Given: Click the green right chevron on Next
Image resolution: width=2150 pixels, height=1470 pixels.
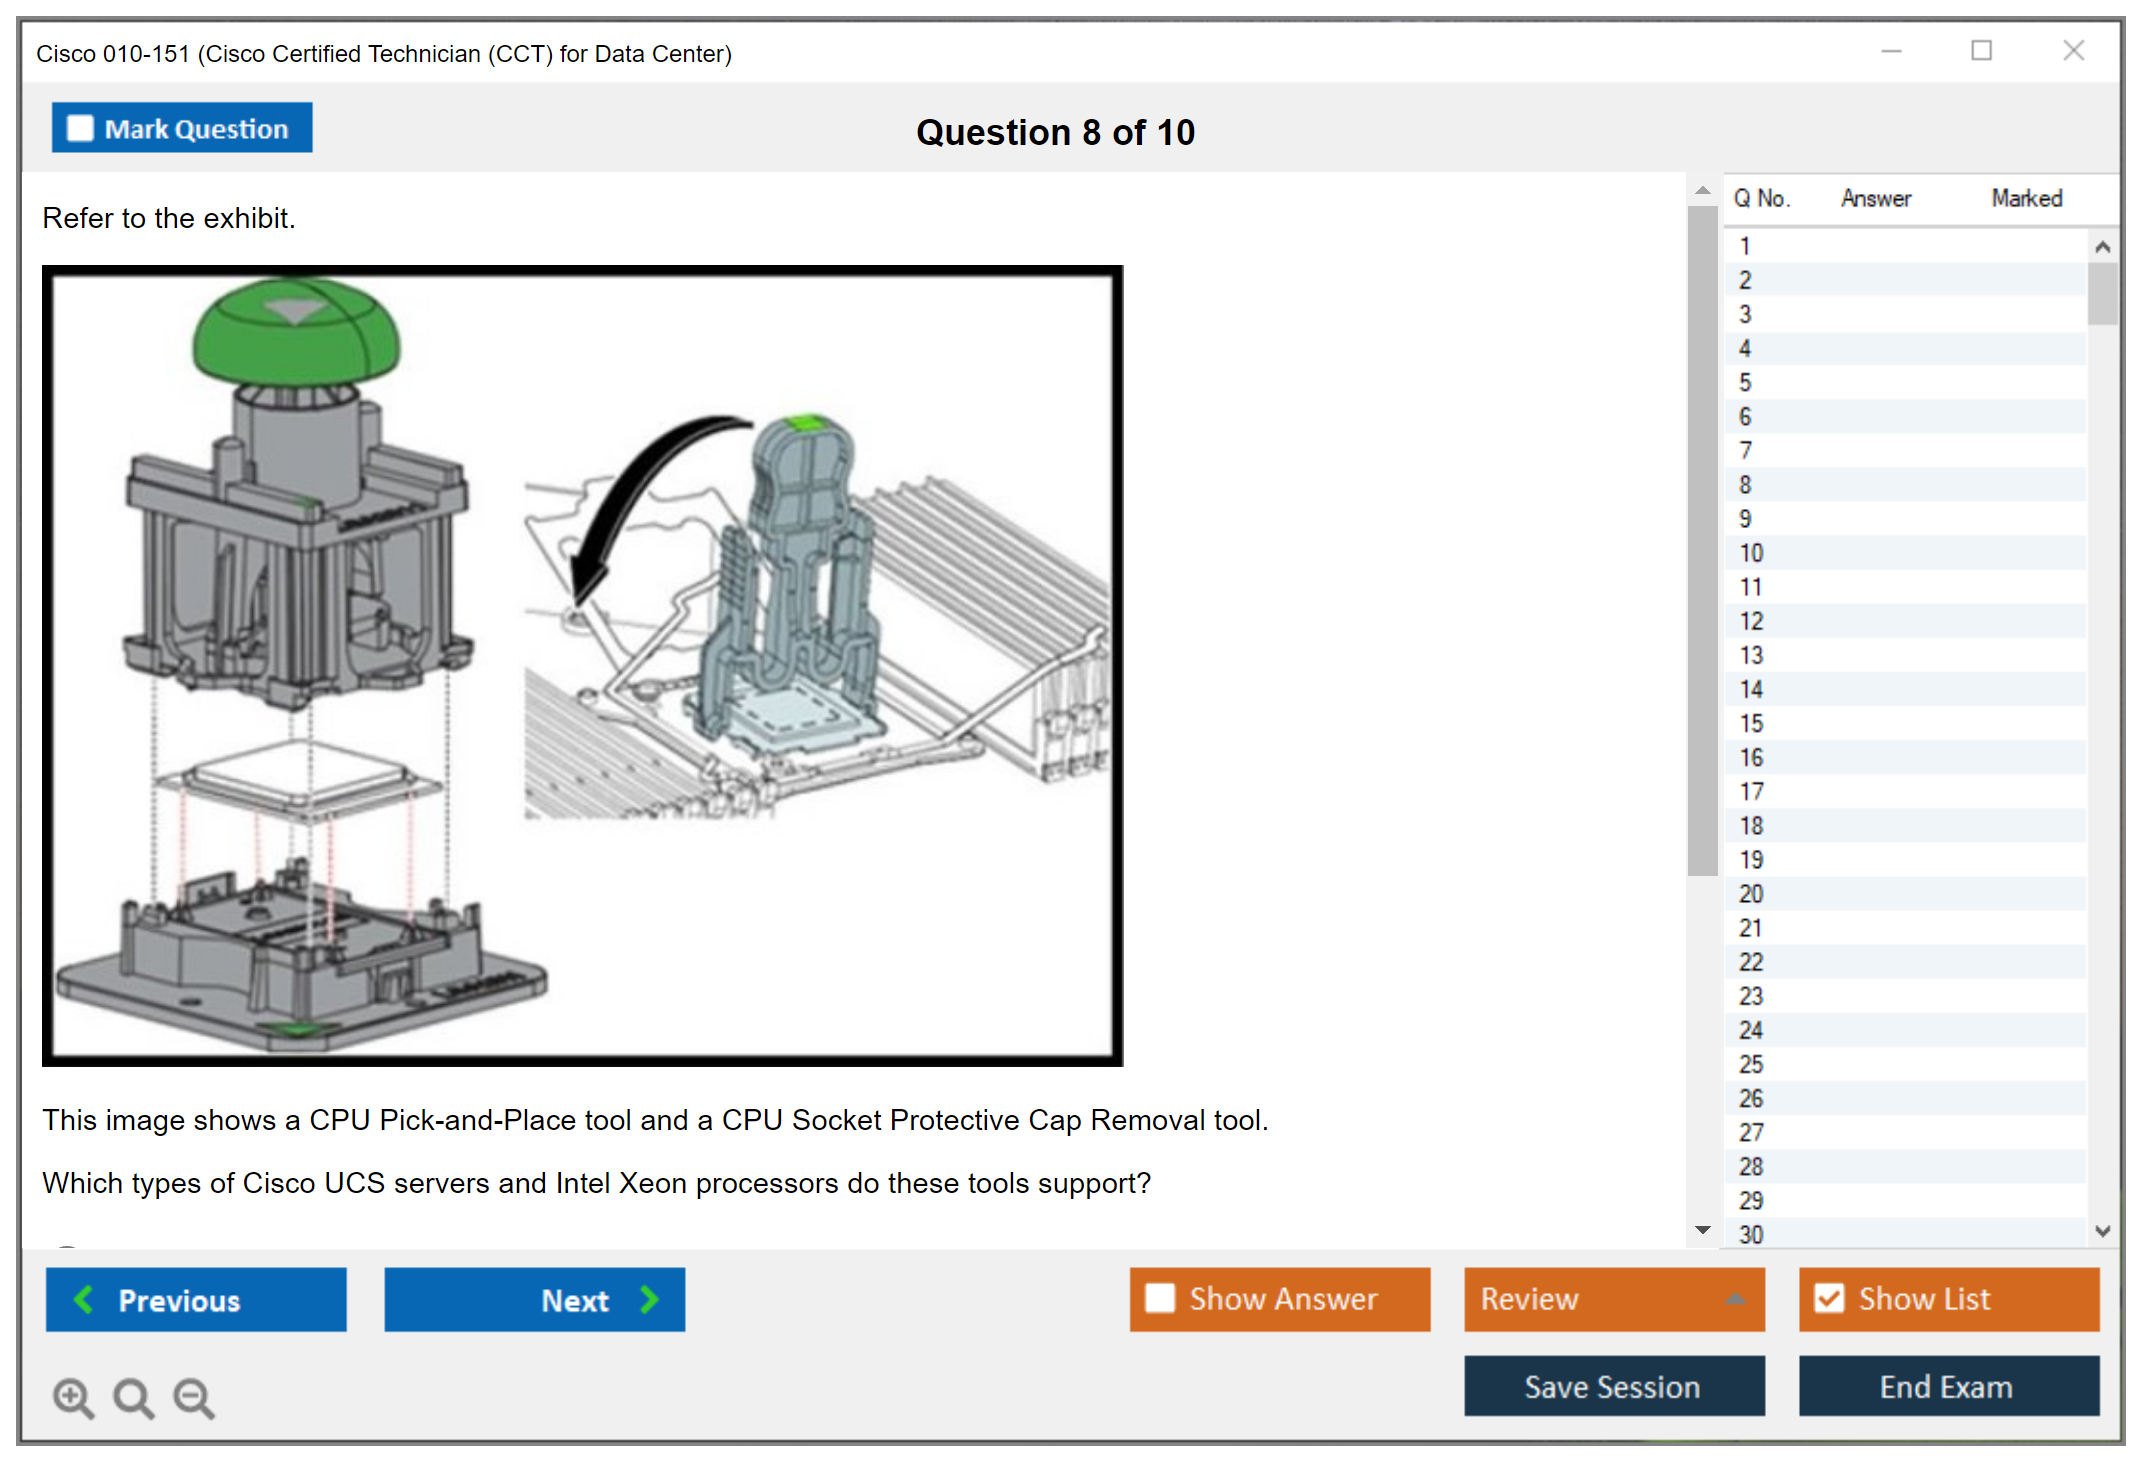Looking at the screenshot, I should click(650, 1299).
